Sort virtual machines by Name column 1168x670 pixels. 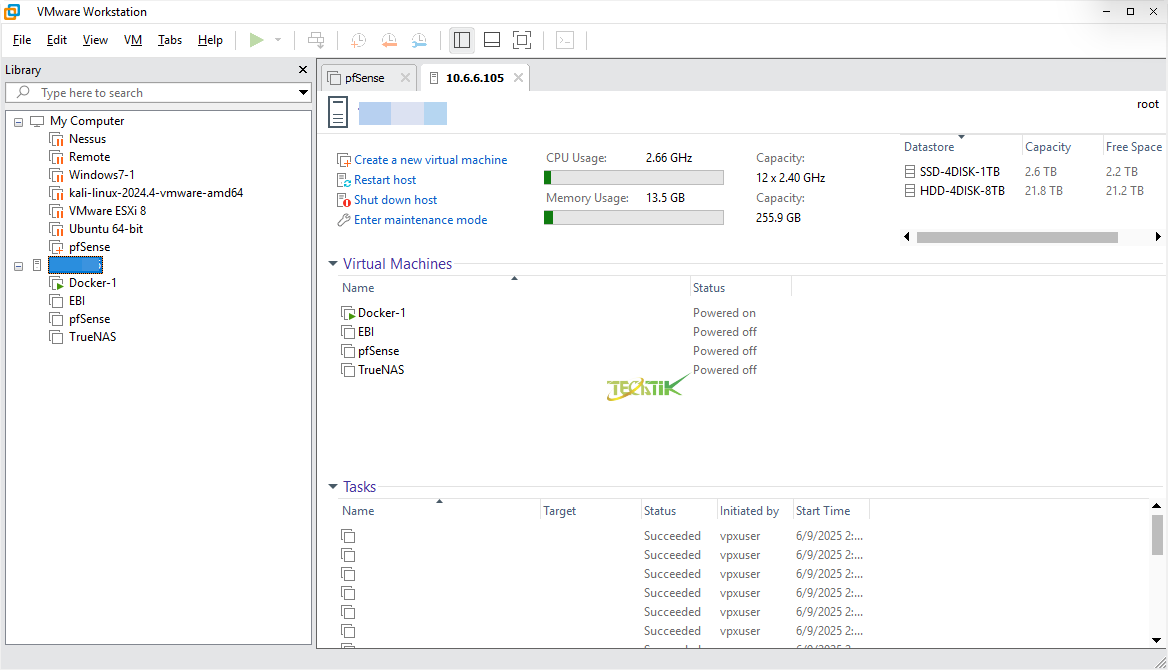click(358, 288)
